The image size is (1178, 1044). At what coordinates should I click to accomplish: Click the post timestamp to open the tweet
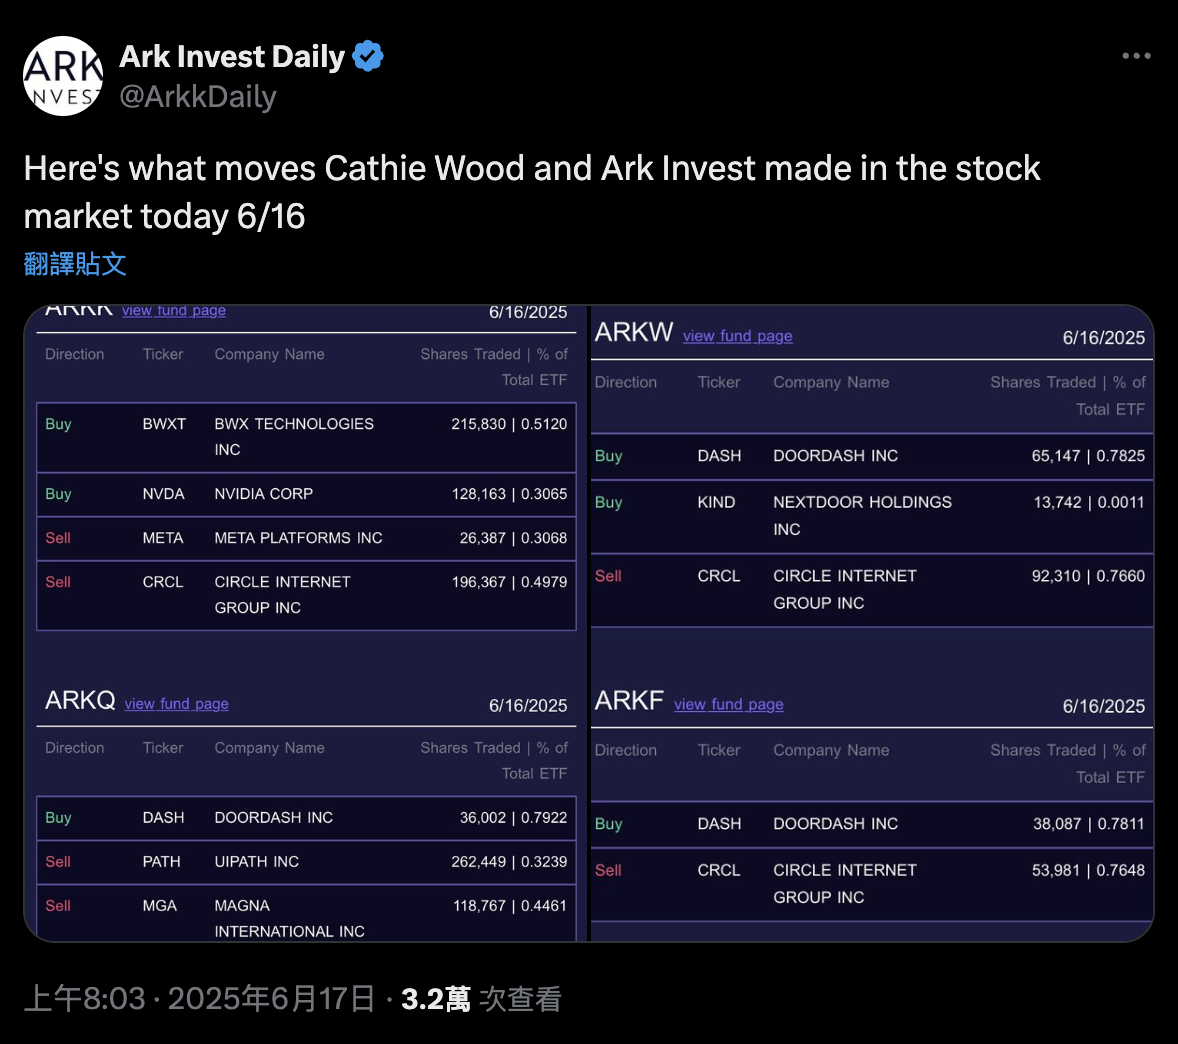[x=200, y=998]
